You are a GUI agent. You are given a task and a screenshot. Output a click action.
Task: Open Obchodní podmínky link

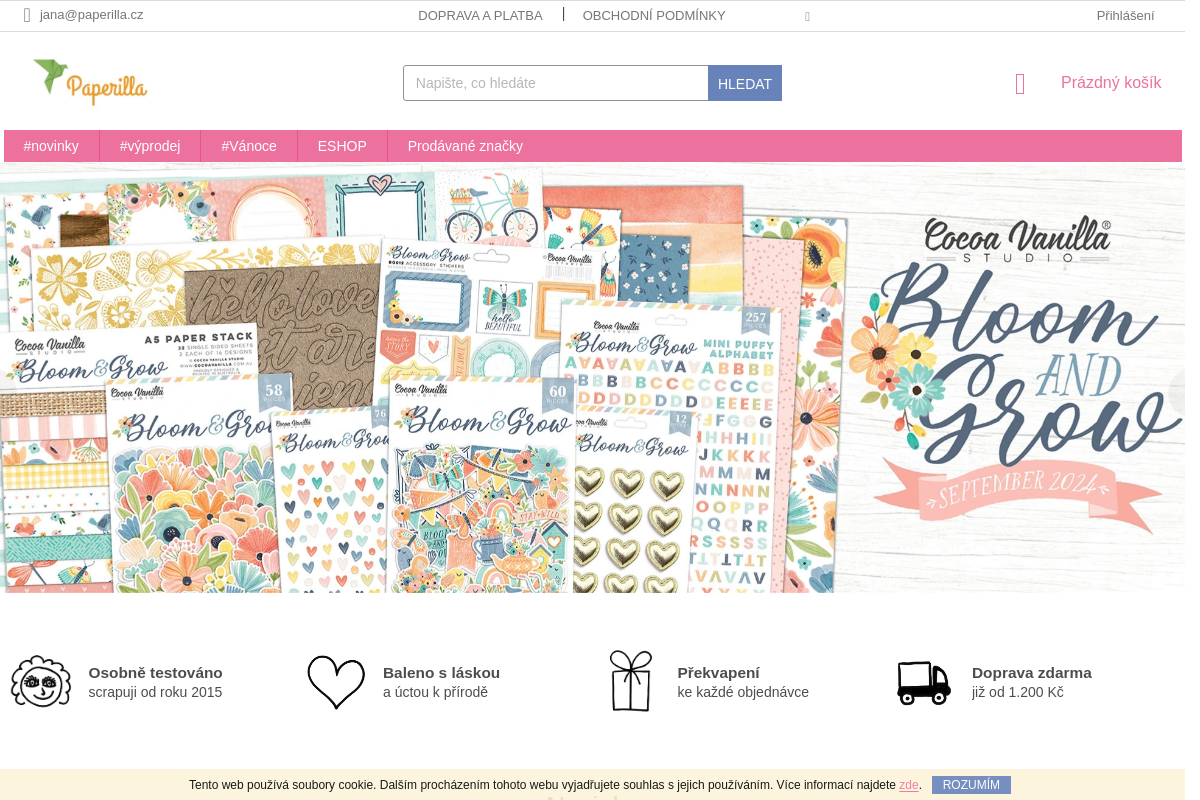click(x=654, y=15)
